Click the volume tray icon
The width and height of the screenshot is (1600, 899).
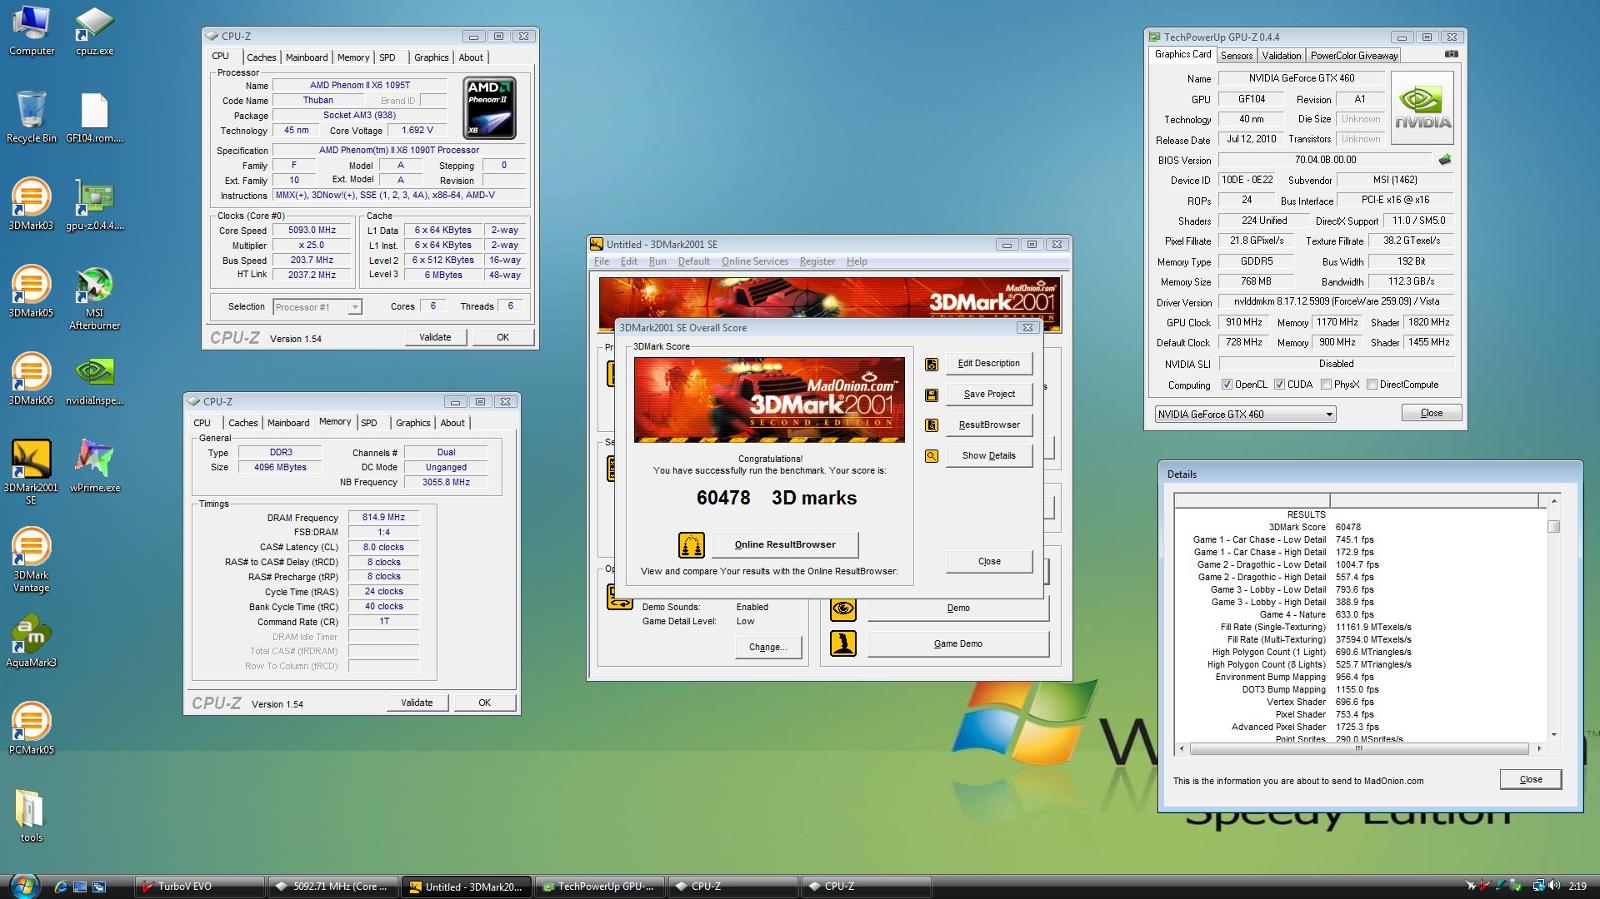pyautogui.click(x=1554, y=886)
